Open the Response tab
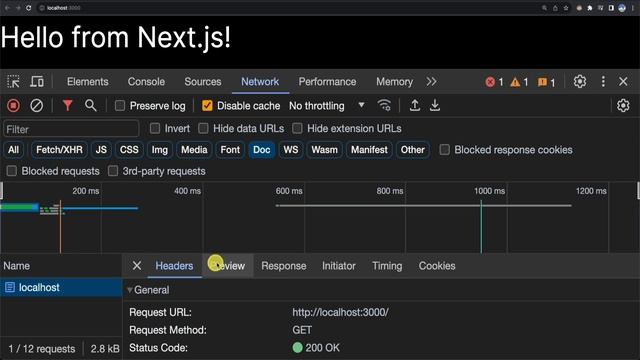This screenshot has width=640, height=360. tap(284, 266)
